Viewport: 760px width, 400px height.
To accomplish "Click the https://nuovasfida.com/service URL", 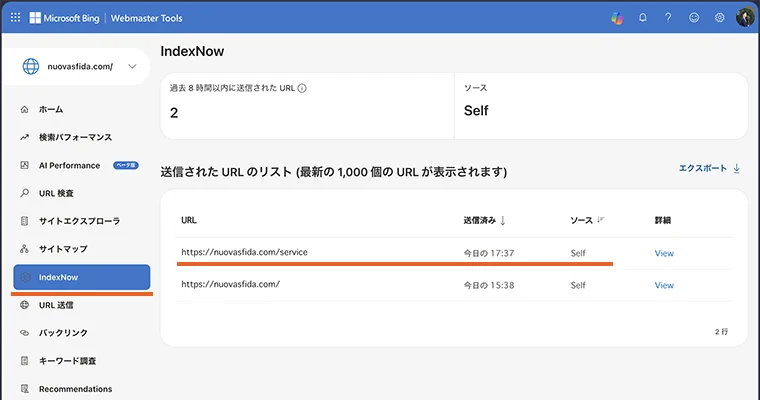I will (244, 252).
